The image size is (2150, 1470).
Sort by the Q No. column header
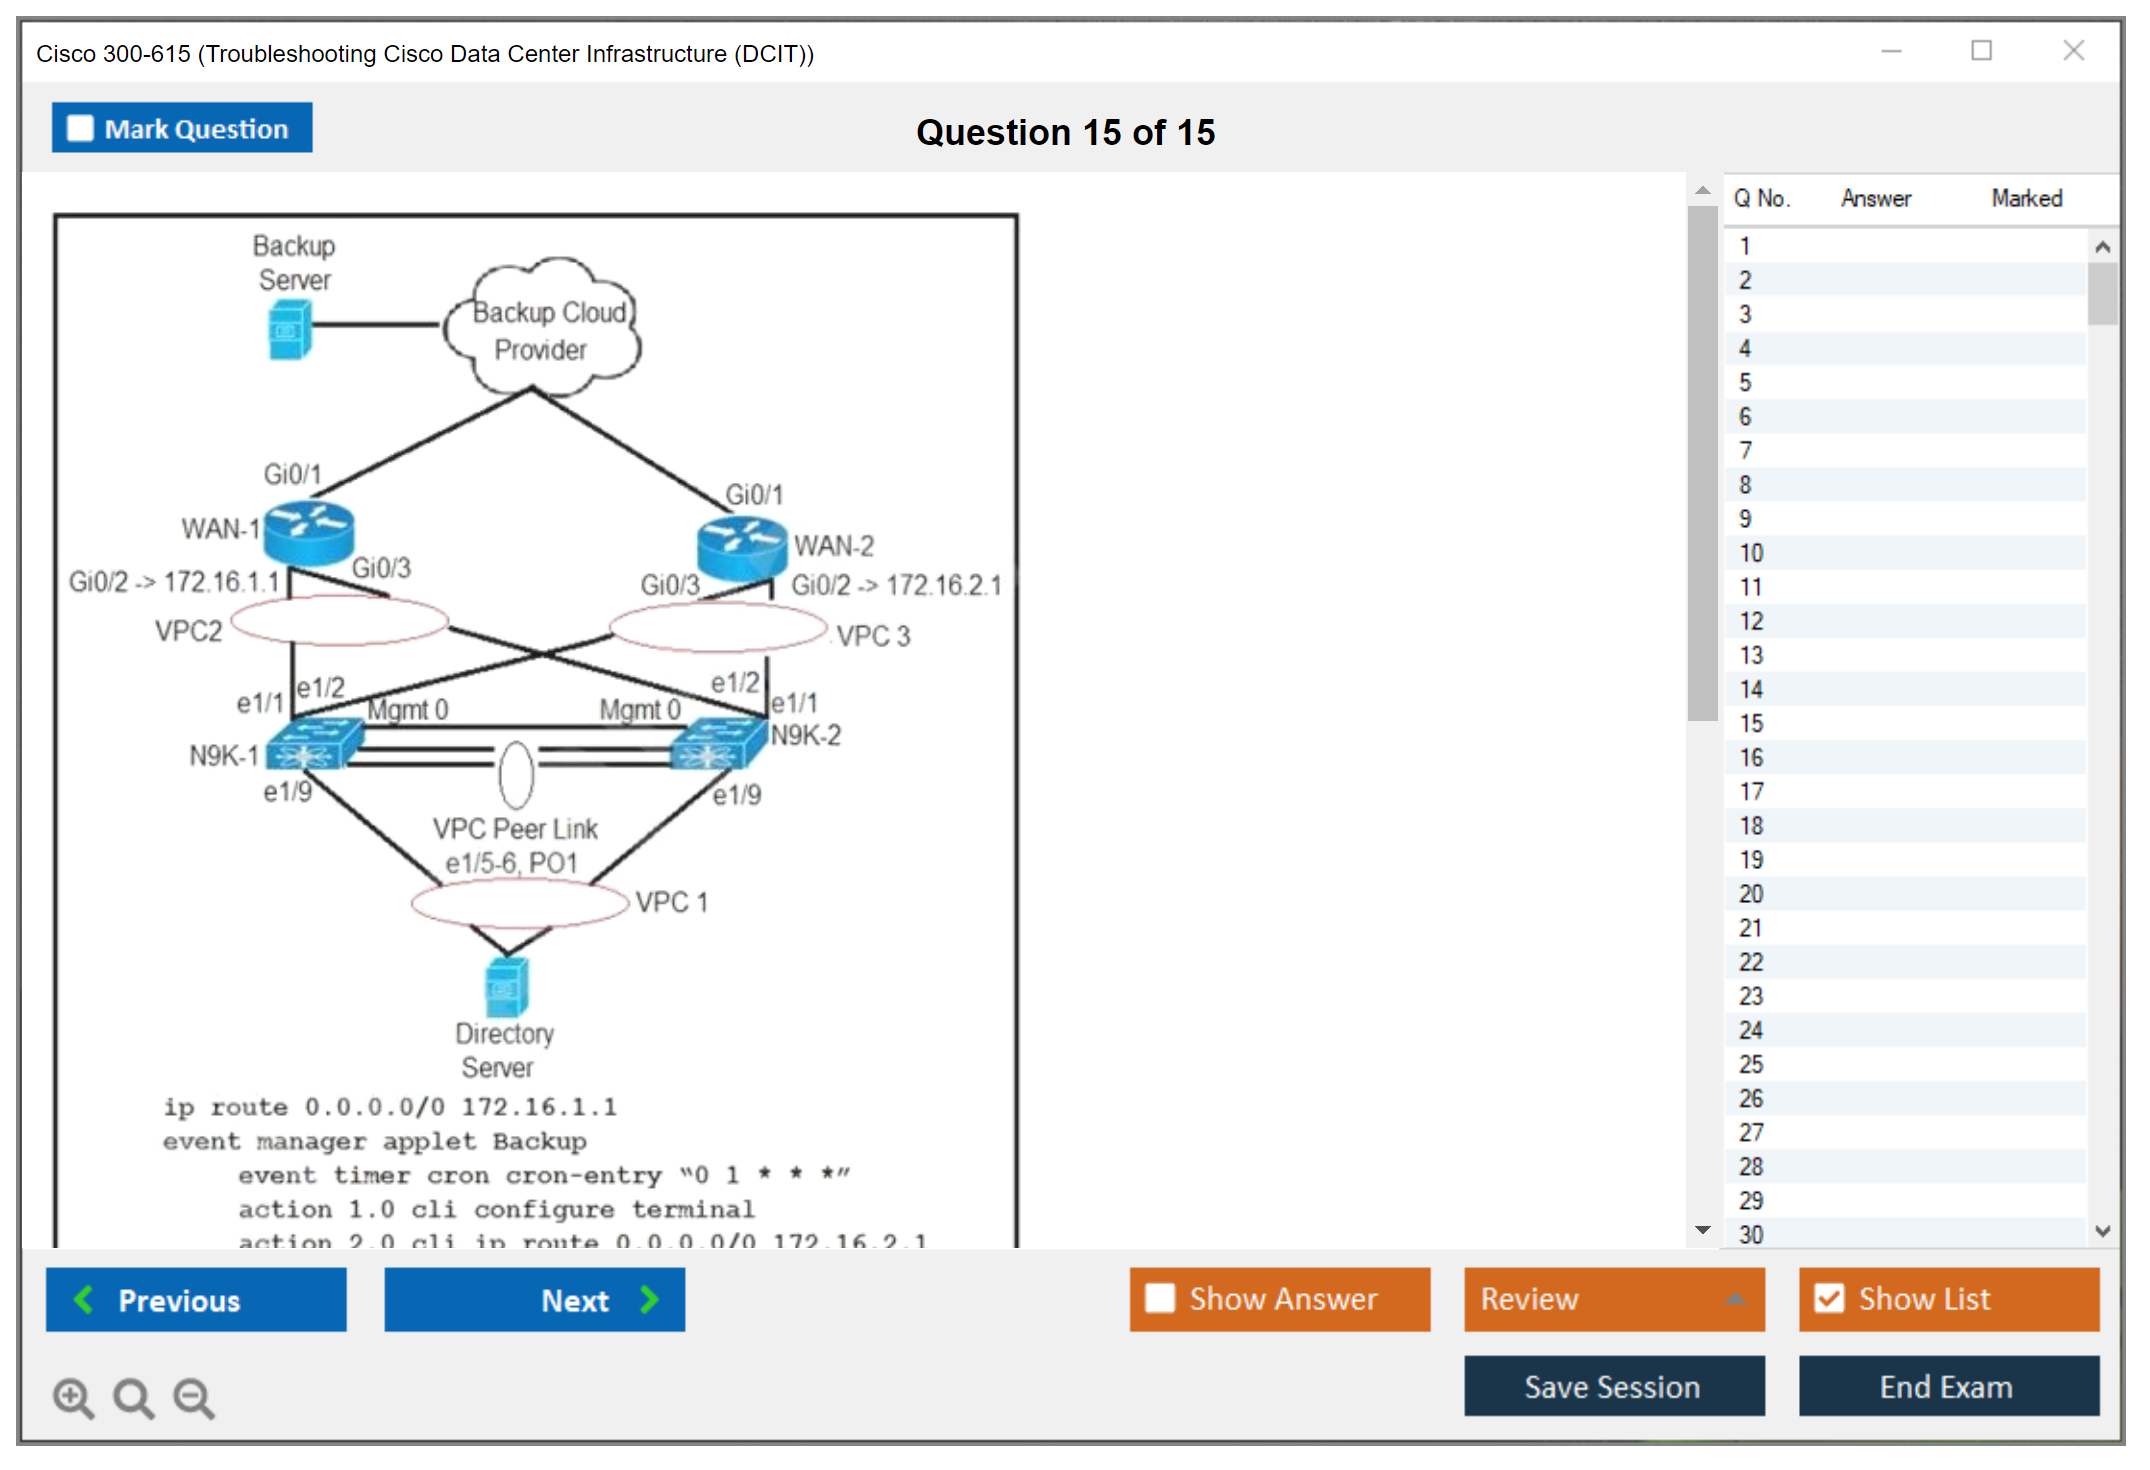coord(1762,198)
